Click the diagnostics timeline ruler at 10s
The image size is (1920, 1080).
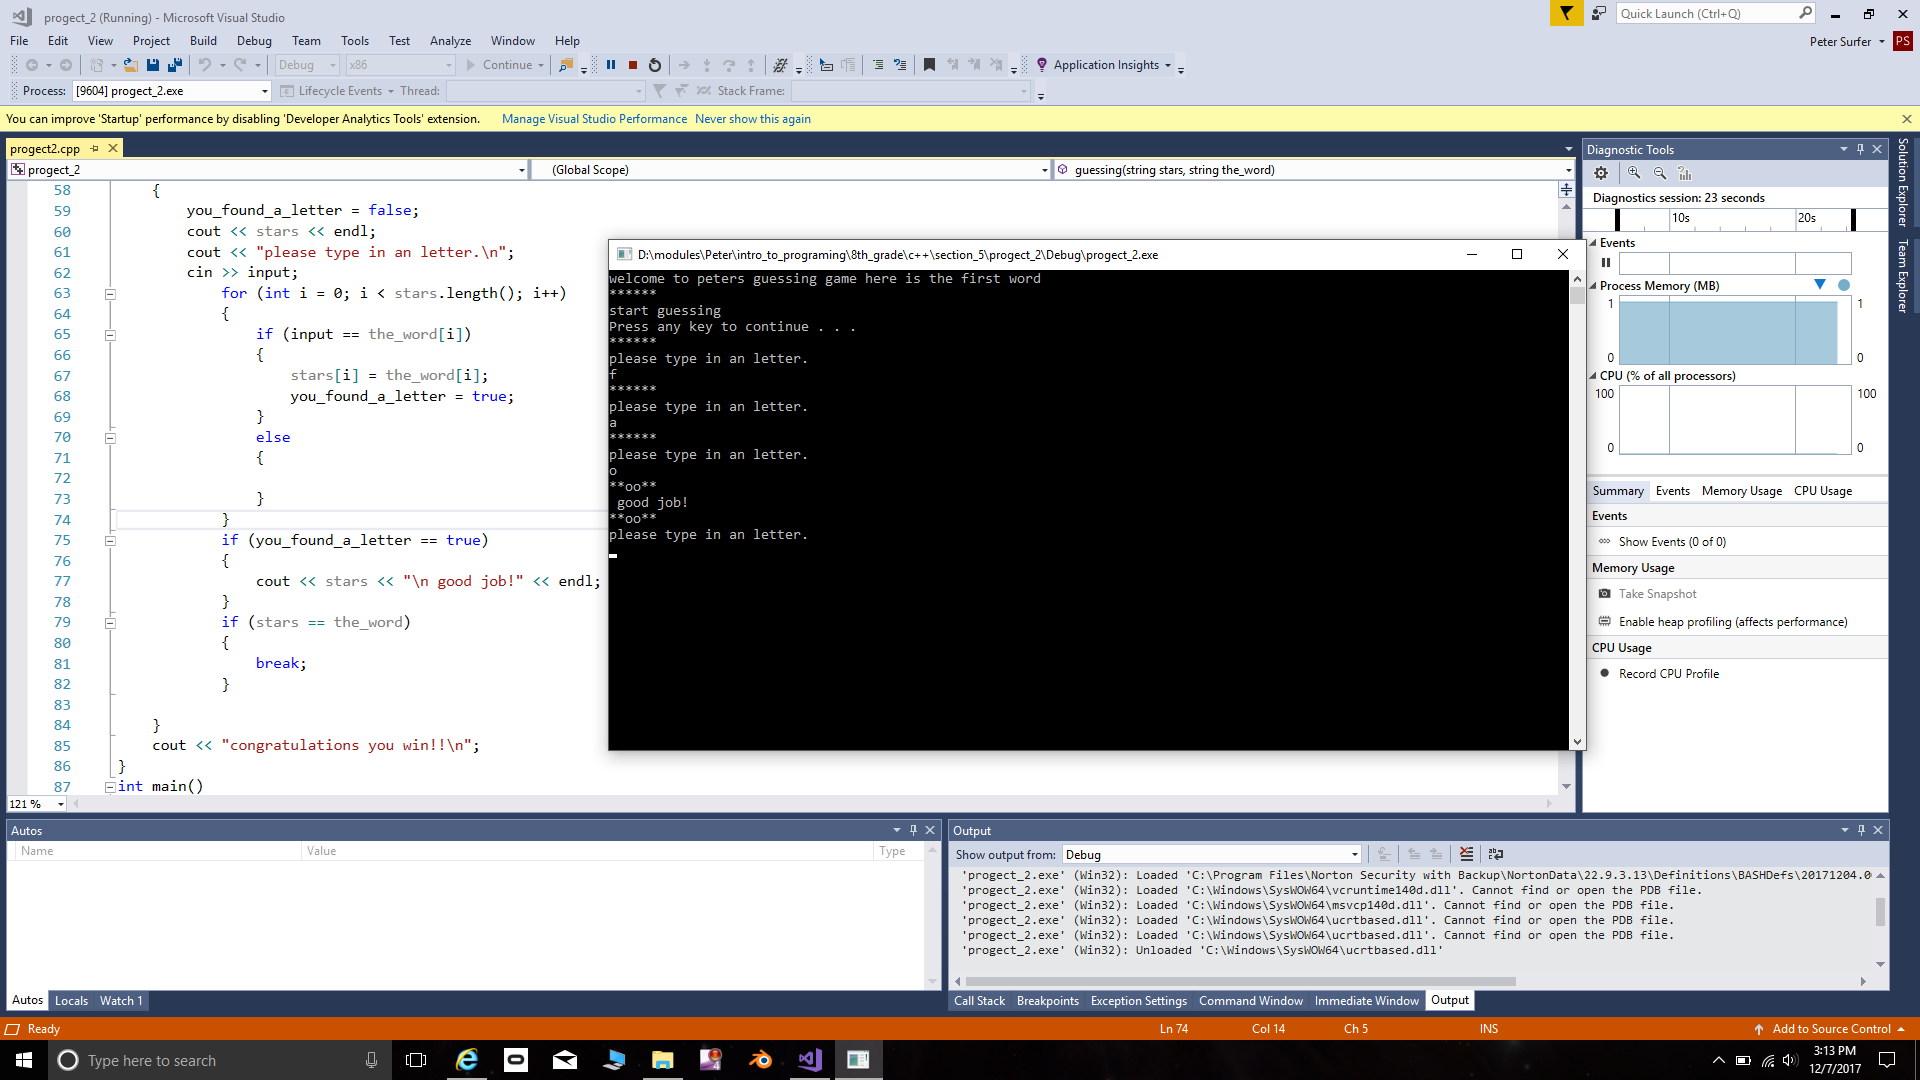(1680, 218)
